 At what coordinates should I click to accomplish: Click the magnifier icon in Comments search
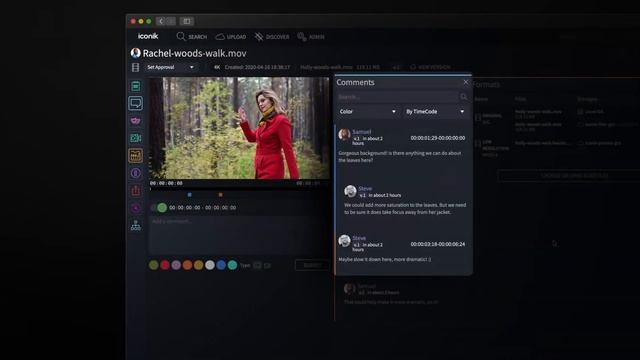464,97
